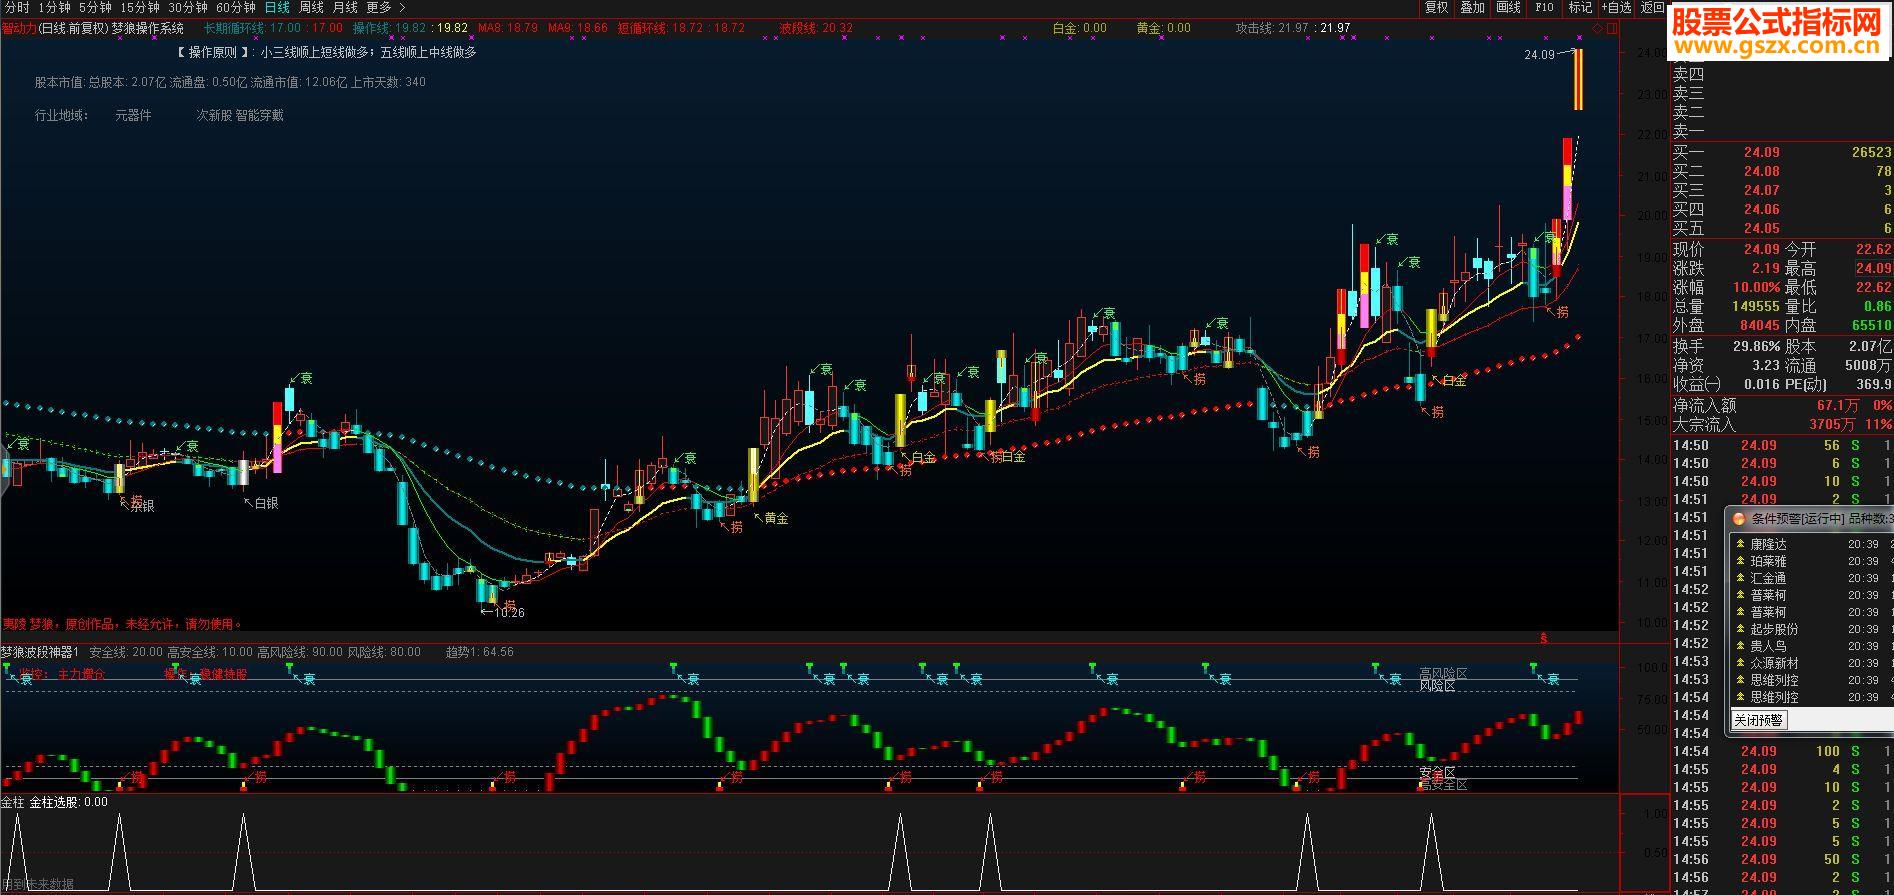Click the 趋势1: 64.56 readout
Viewport: 1894px width, 895px height.
[x=480, y=652]
